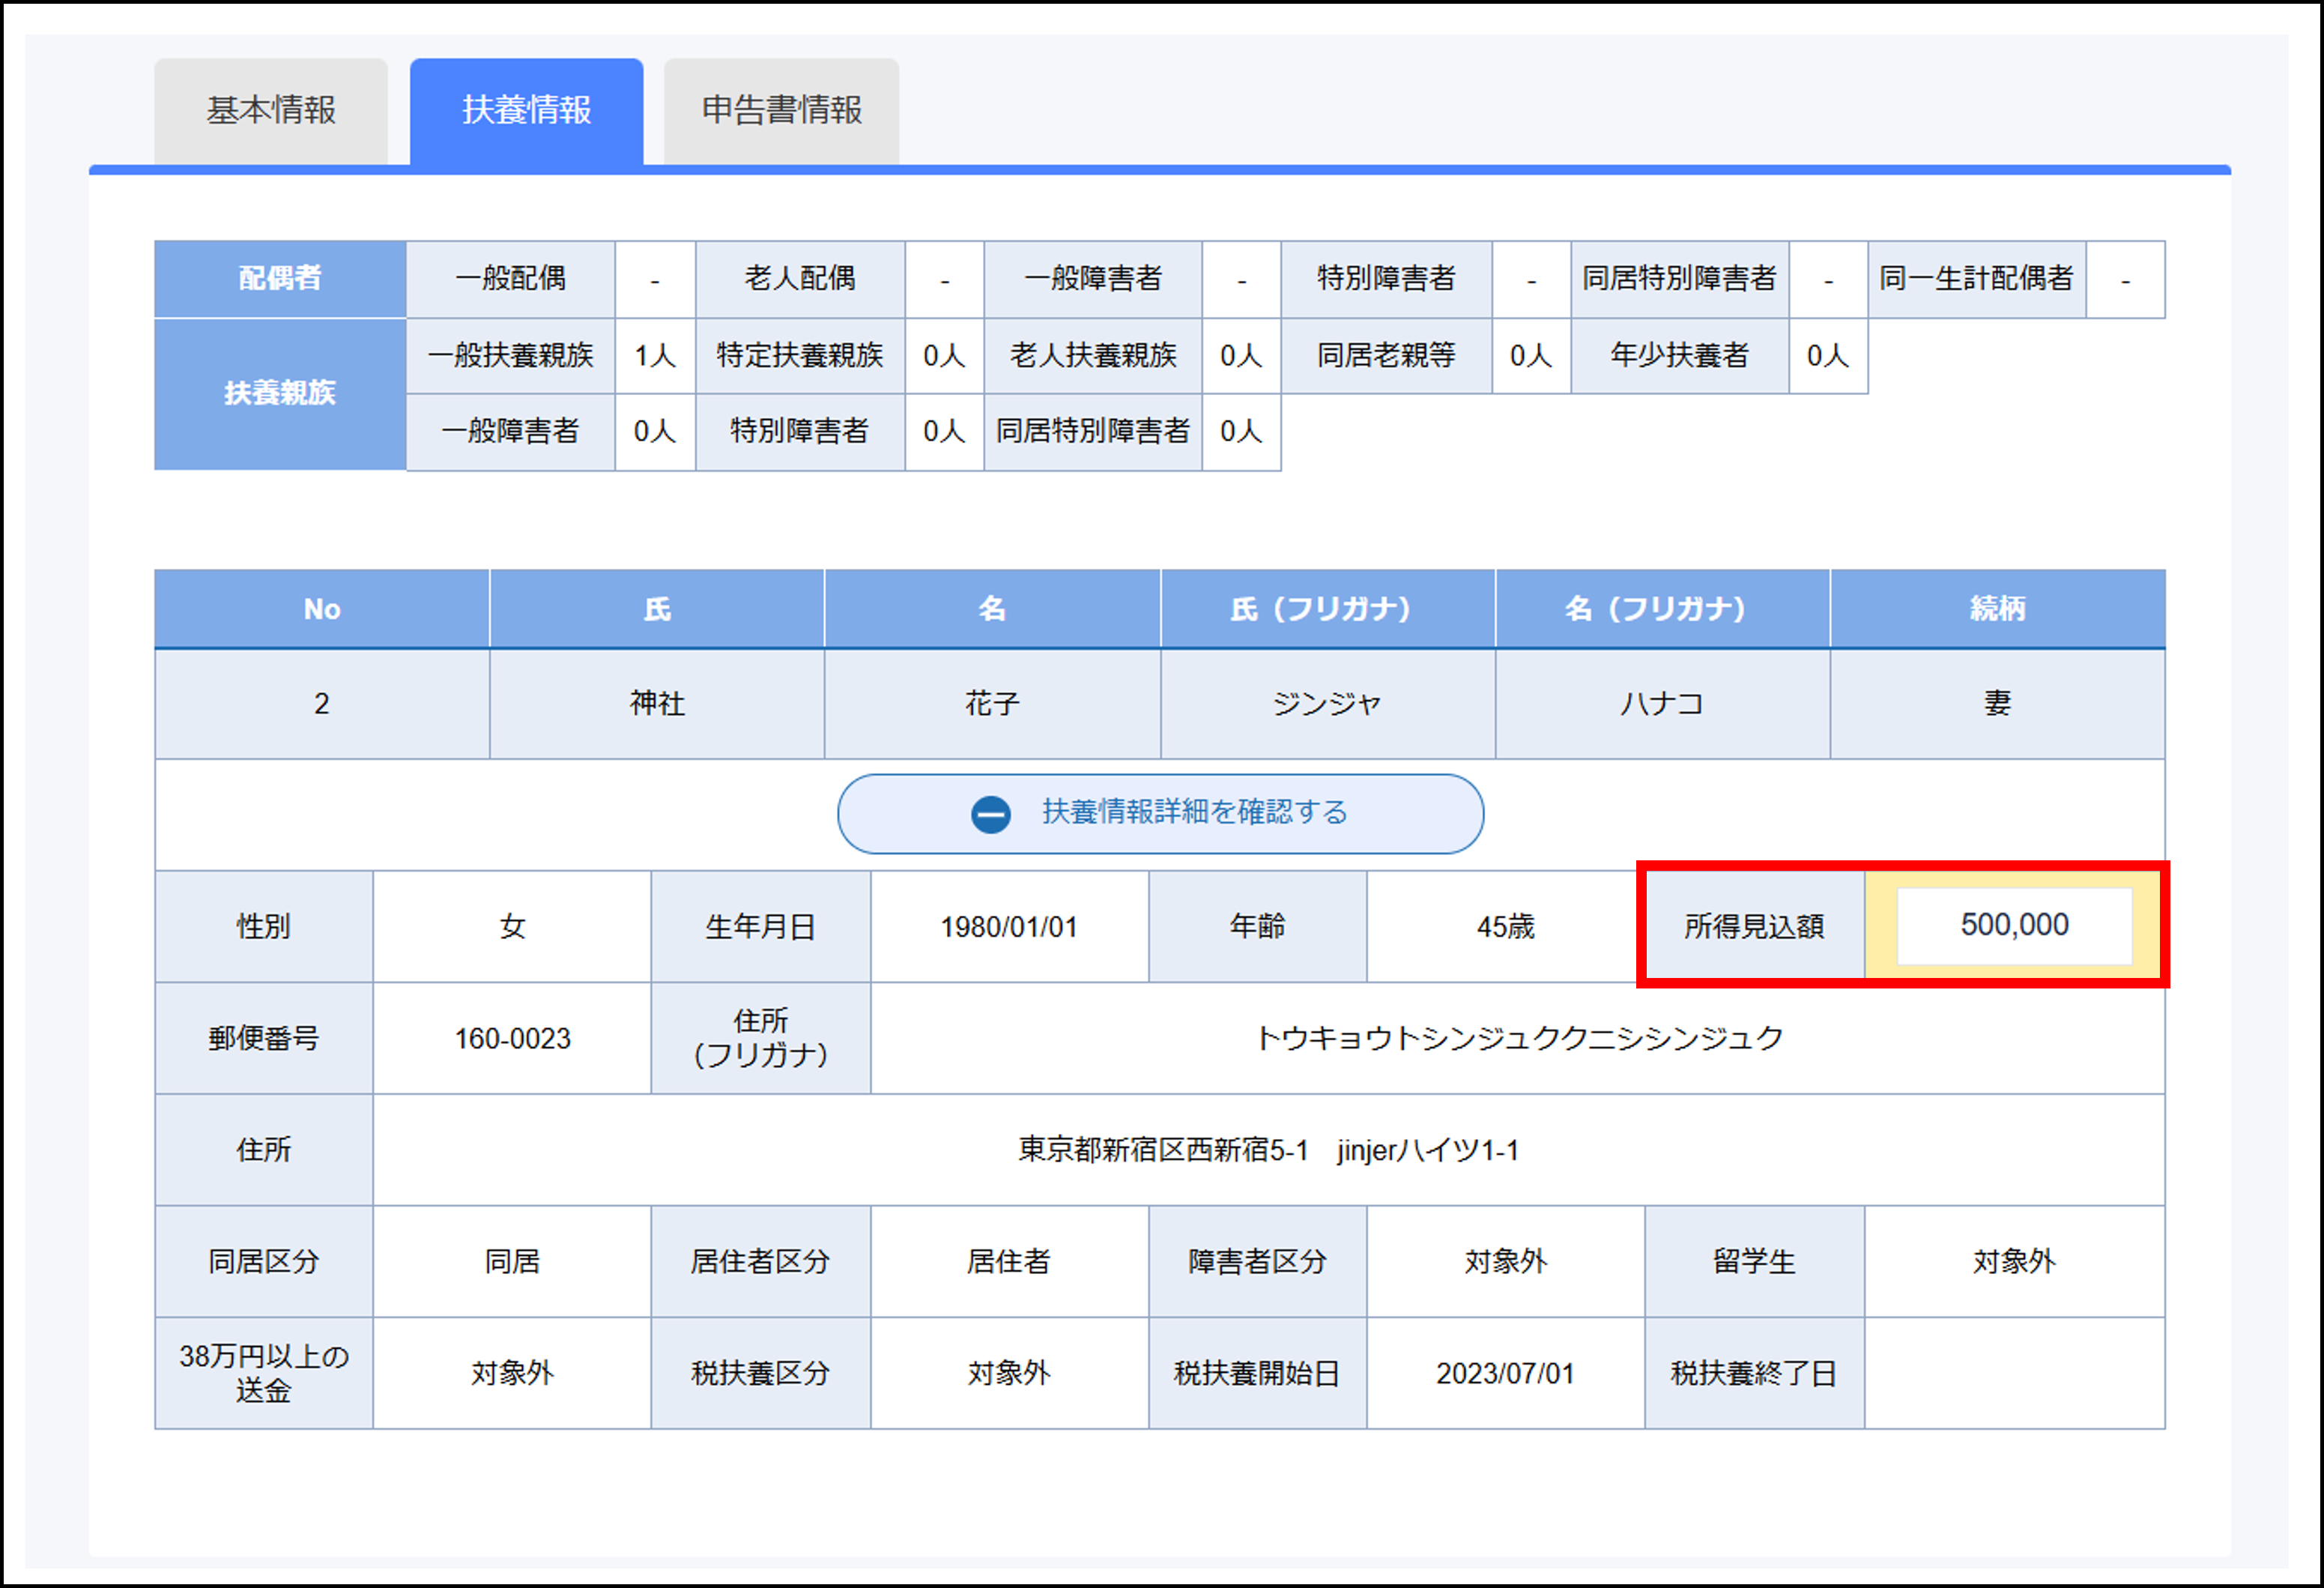Screen dimensions: 2324x1588
Task: Click the 同居区分 value 同居
Action: pos(512,1261)
